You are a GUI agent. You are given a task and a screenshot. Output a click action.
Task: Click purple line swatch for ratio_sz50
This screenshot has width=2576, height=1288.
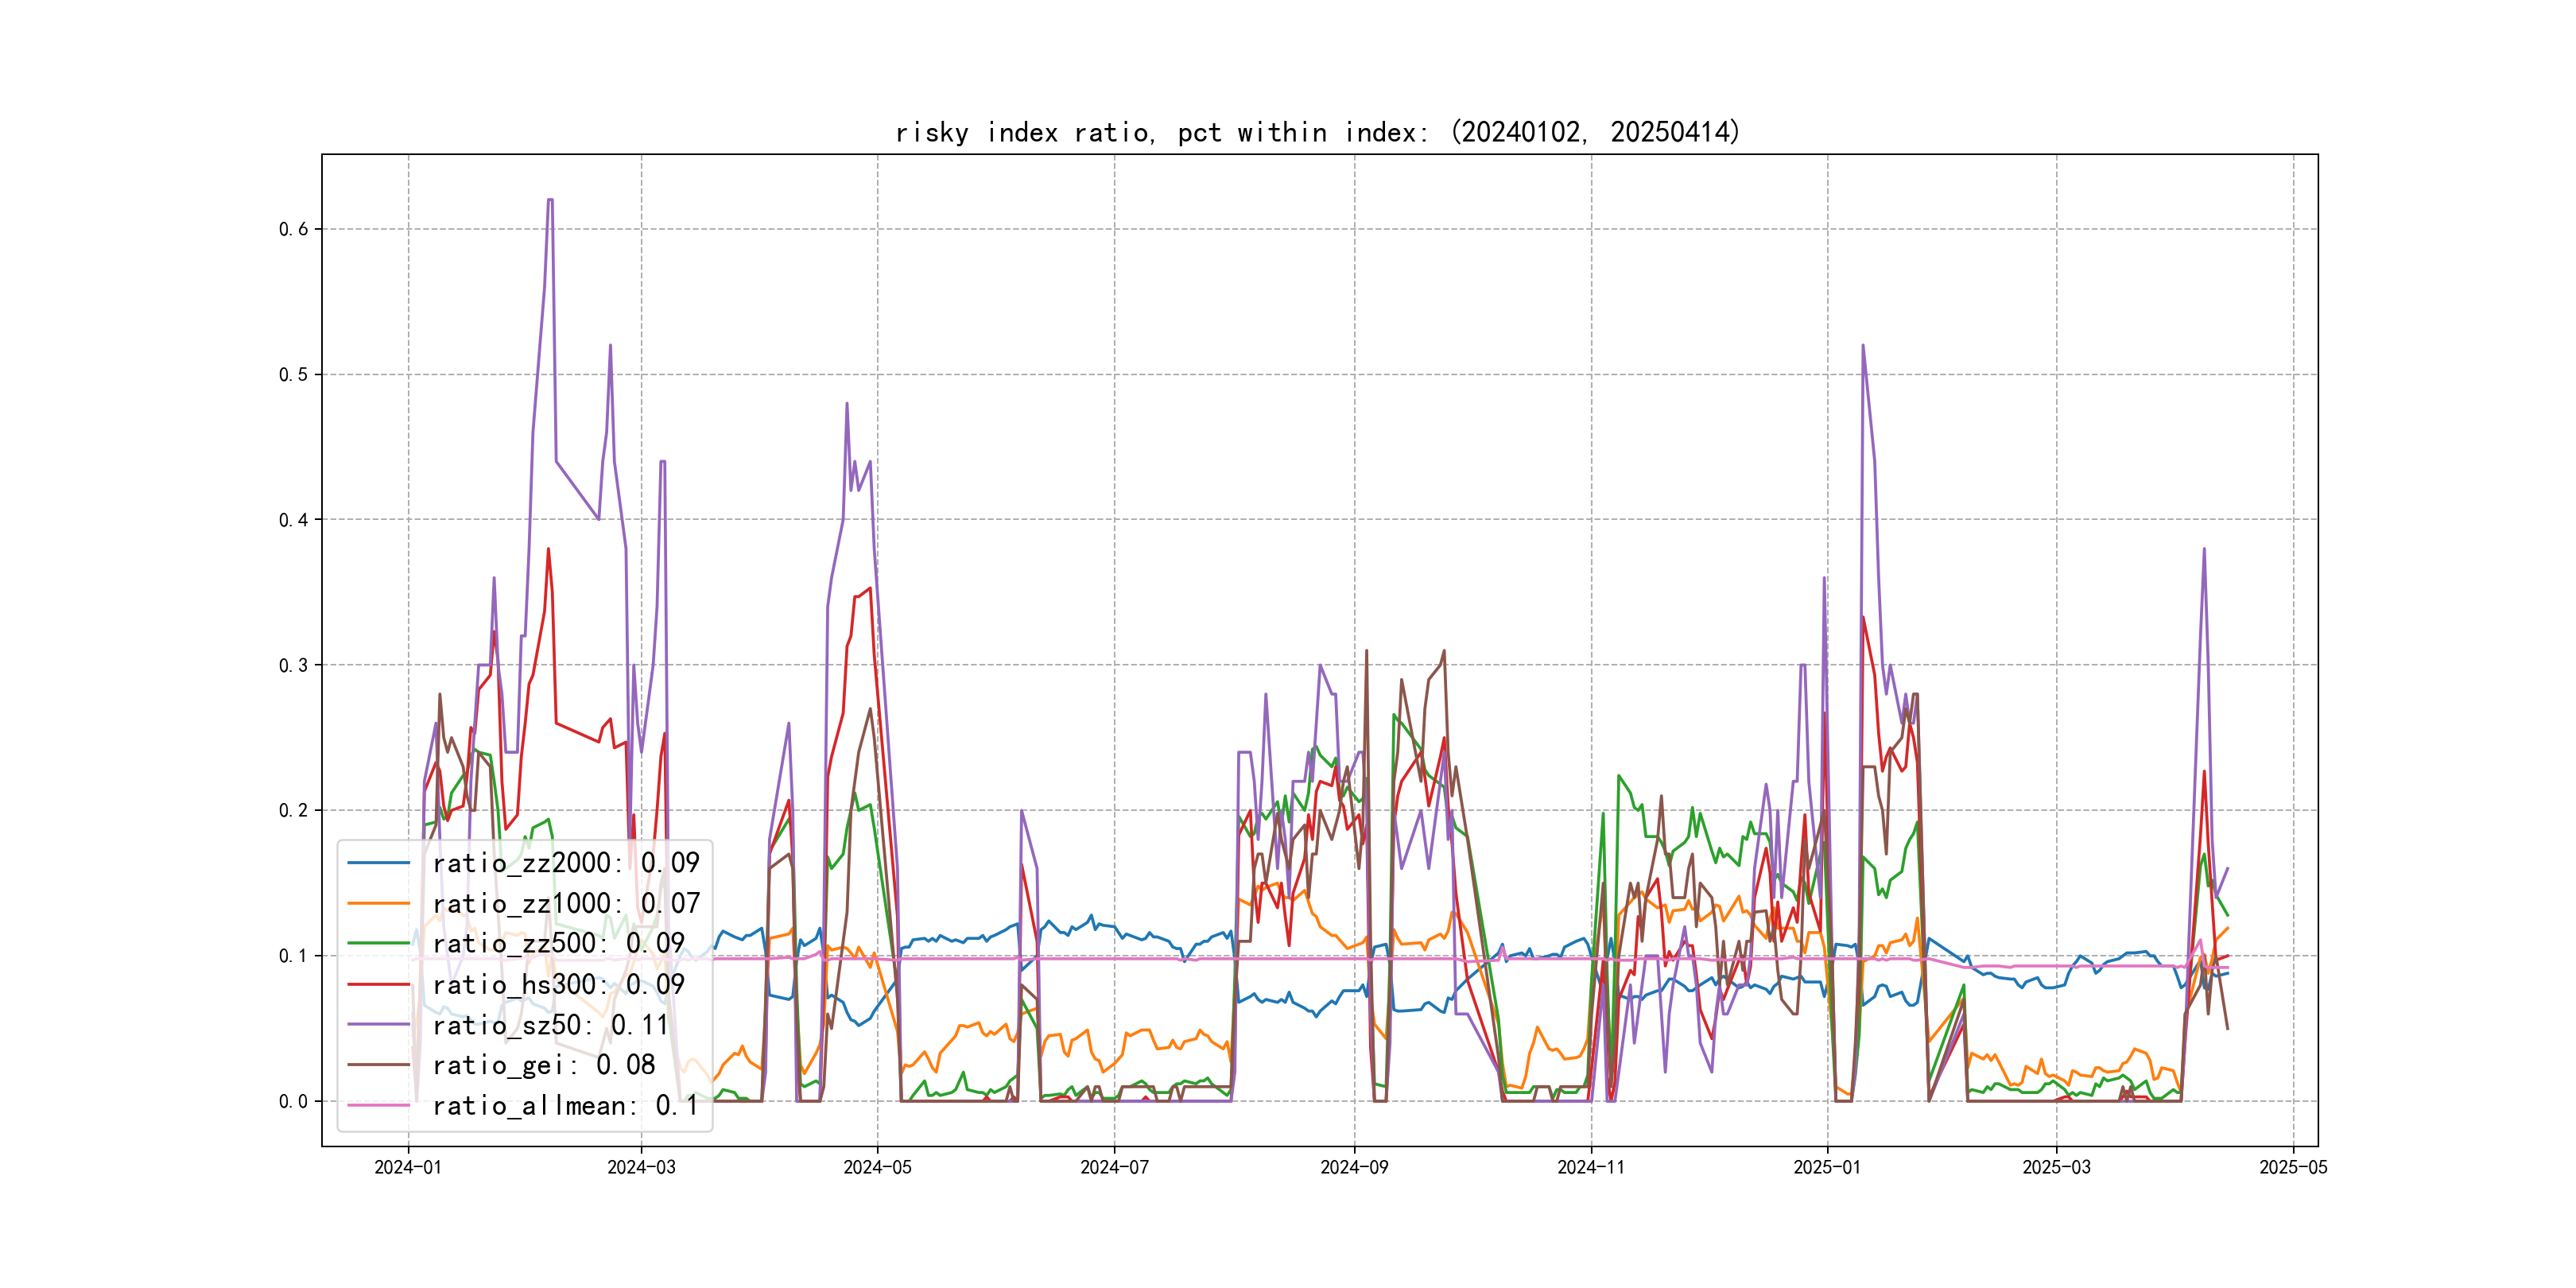tap(379, 1025)
